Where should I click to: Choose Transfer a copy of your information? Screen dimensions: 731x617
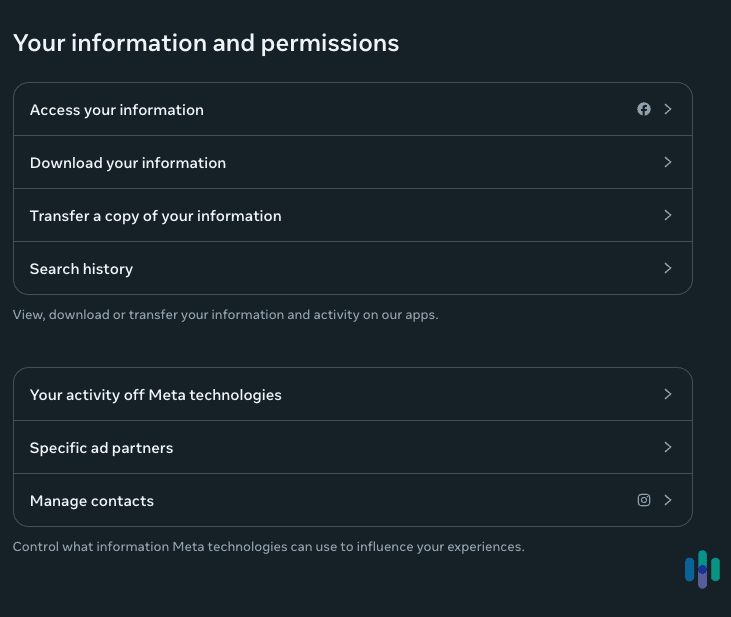pyautogui.click(x=156, y=216)
